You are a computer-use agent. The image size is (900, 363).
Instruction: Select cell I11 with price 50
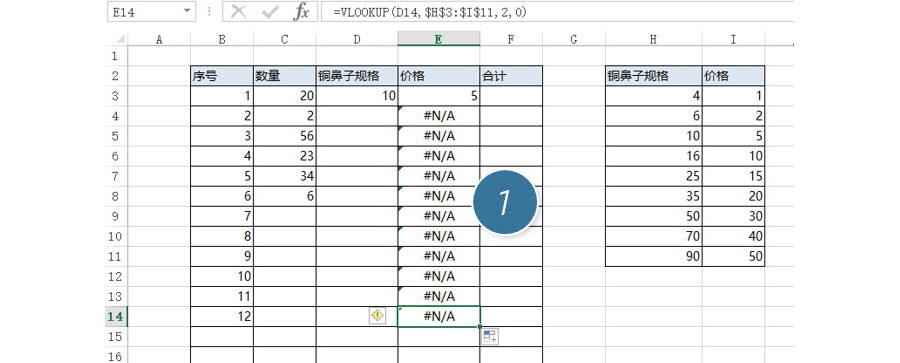(733, 256)
